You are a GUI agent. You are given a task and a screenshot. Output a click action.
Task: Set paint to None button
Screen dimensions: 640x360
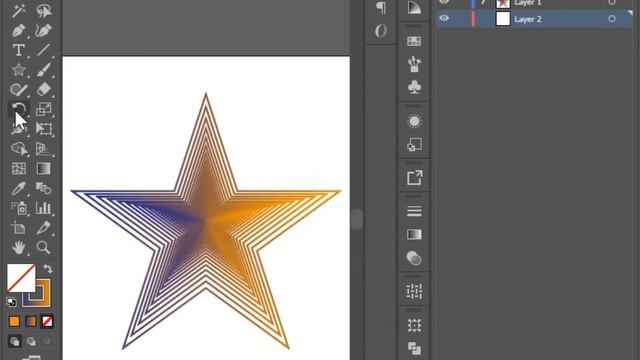pos(47,322)
